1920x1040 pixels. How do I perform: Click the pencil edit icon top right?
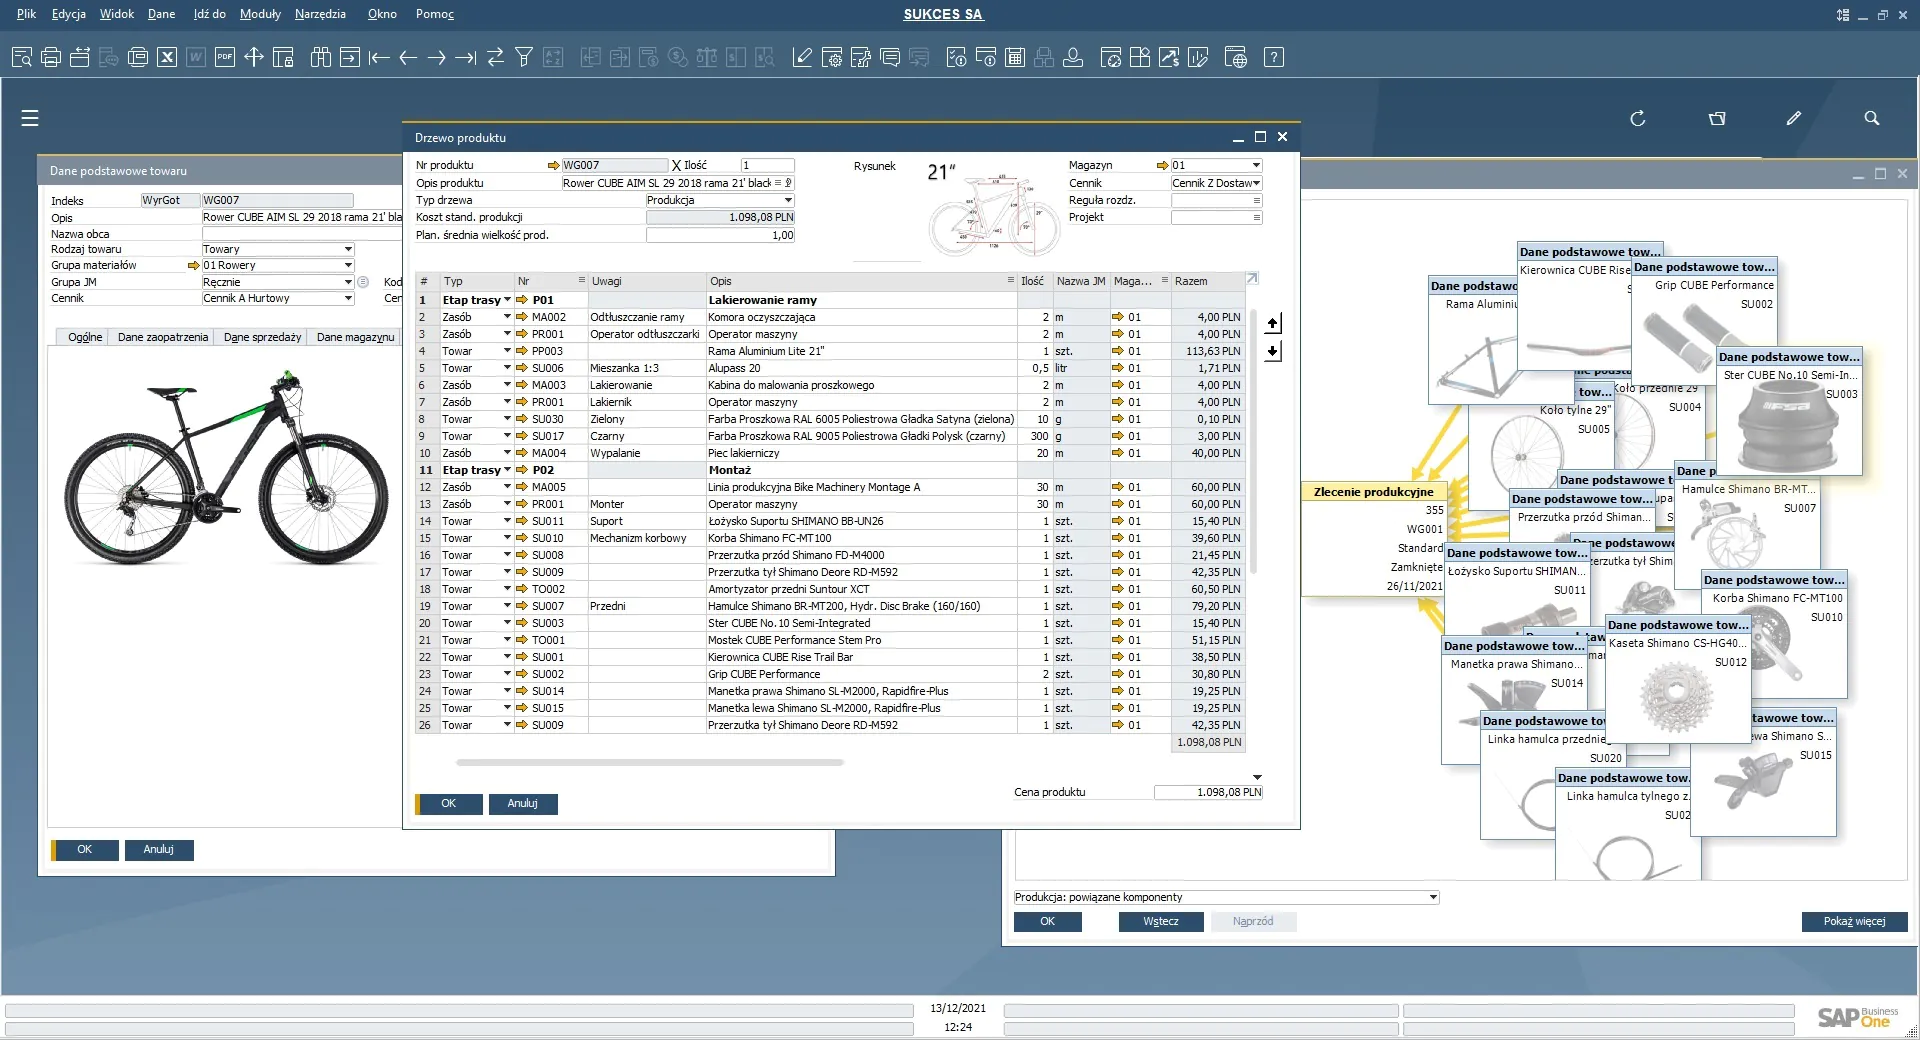point(1793,118)
